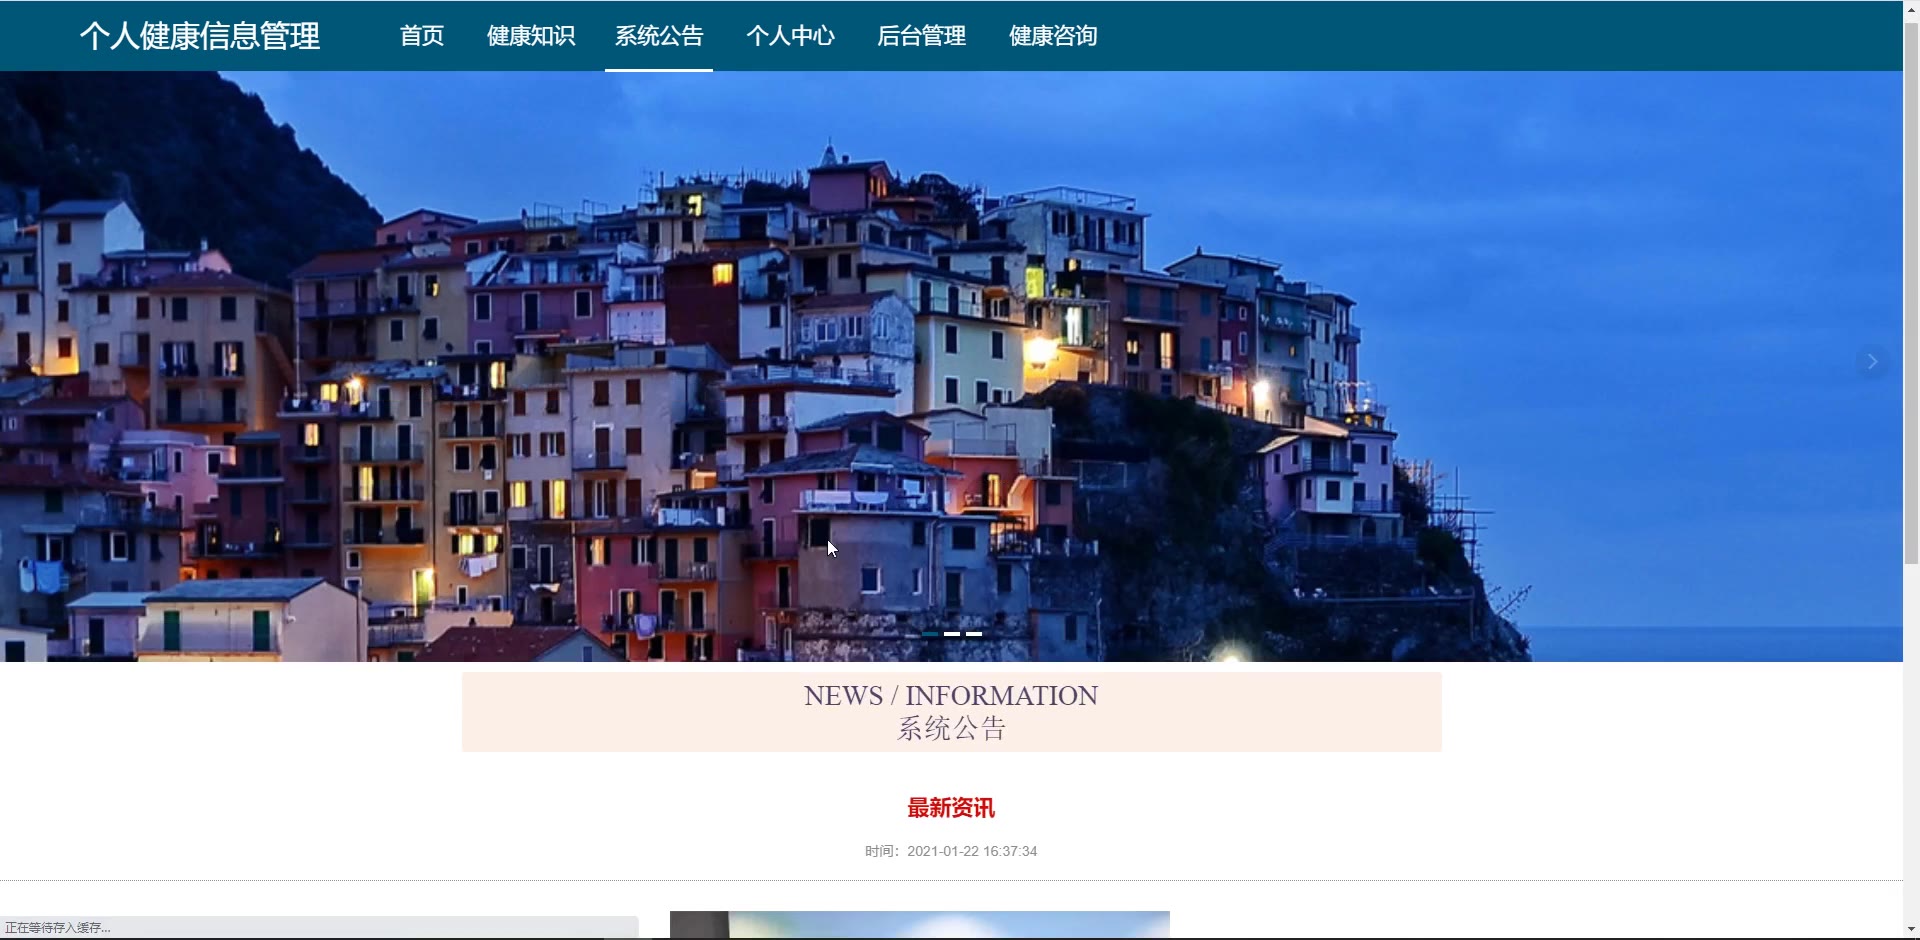
Task: Click the article image below the divider
Action: coord(920,924)
